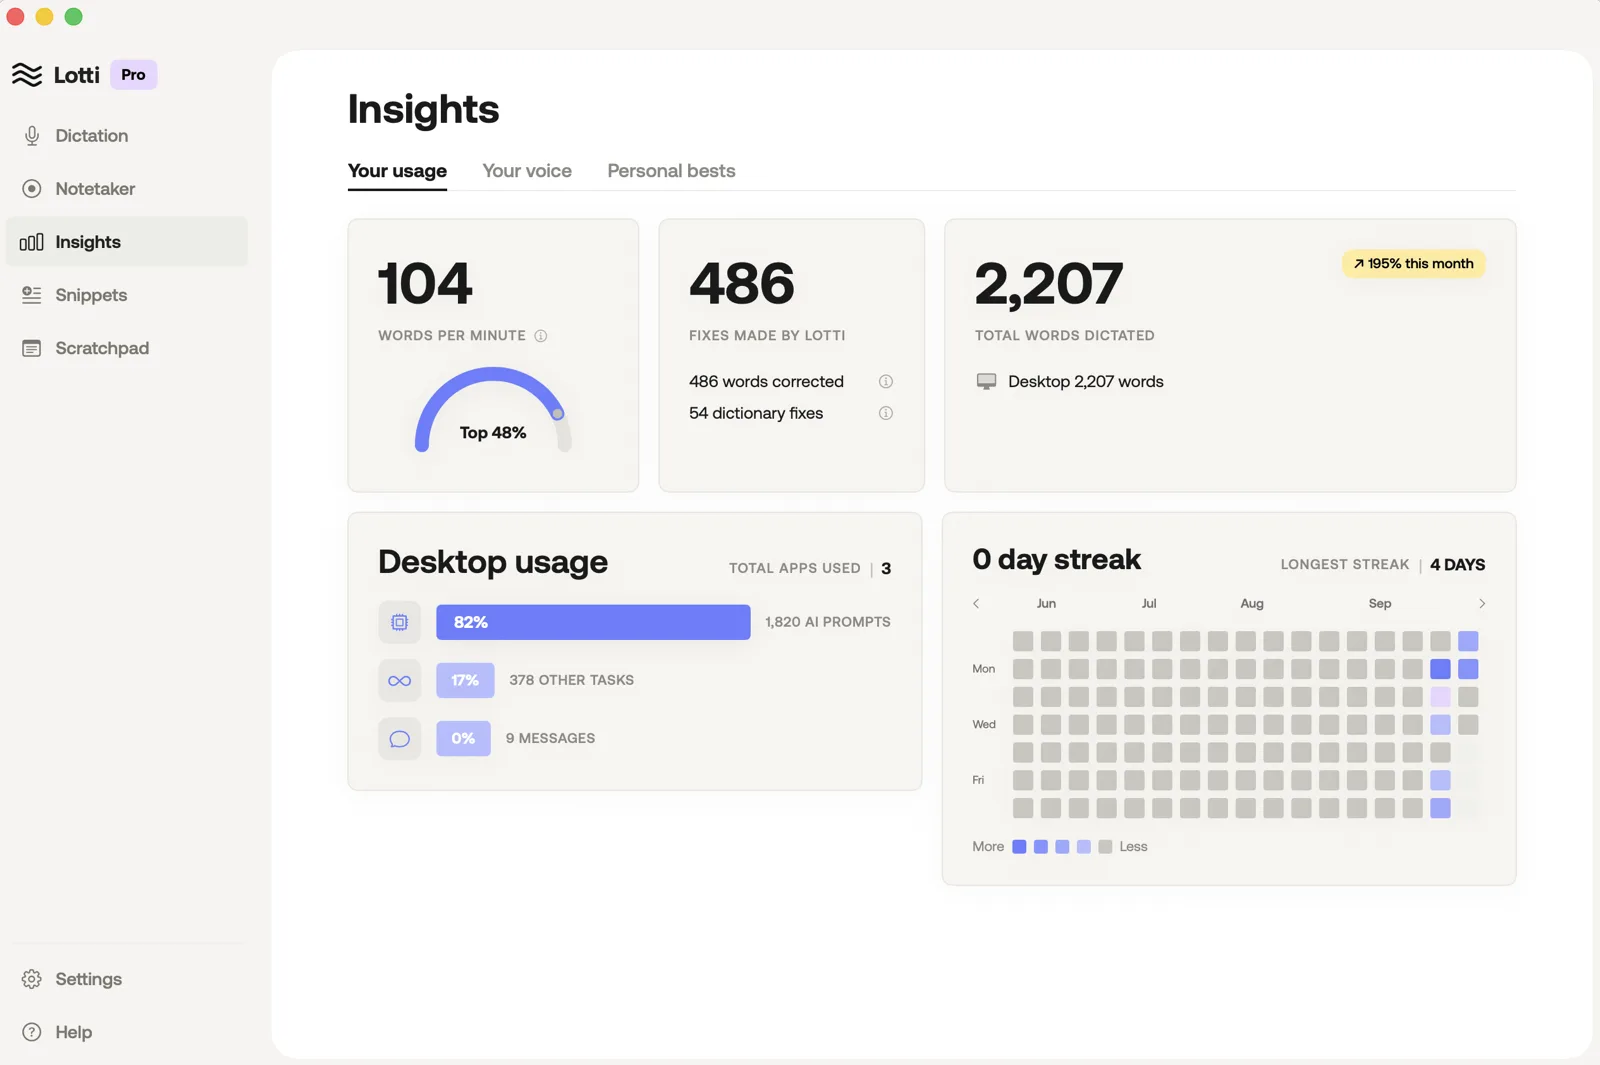The image size is (1600, 1065).
Task: Click the Insights page title
Action: [423, 109]
